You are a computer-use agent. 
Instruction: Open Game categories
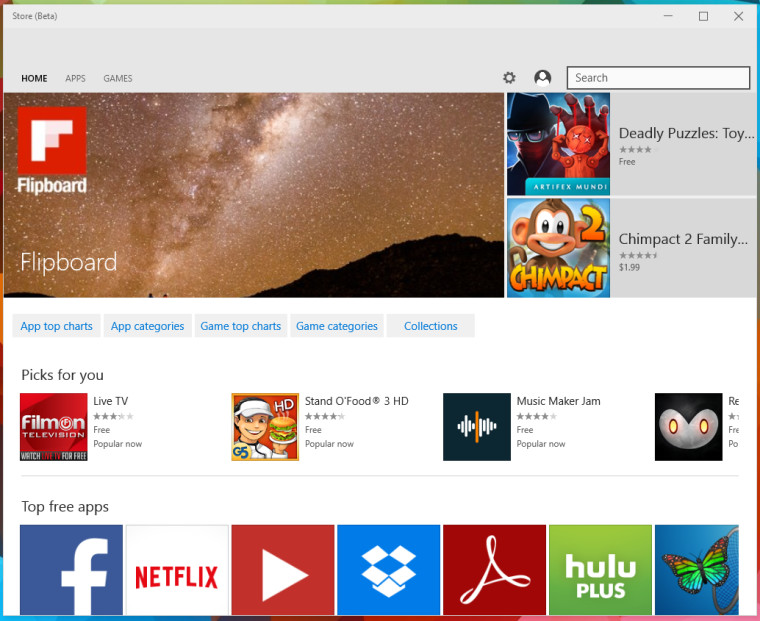[x=337, y=326]
